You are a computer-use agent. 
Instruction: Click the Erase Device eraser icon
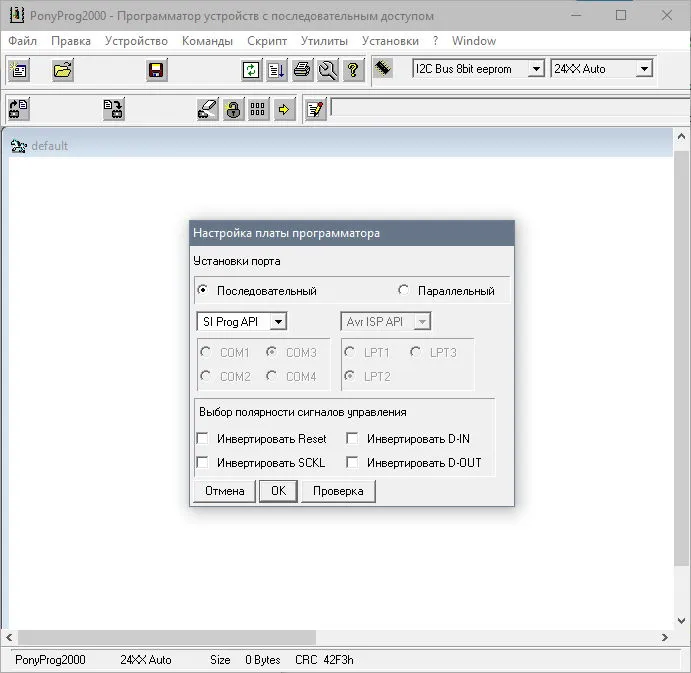(x=207, y=109)
